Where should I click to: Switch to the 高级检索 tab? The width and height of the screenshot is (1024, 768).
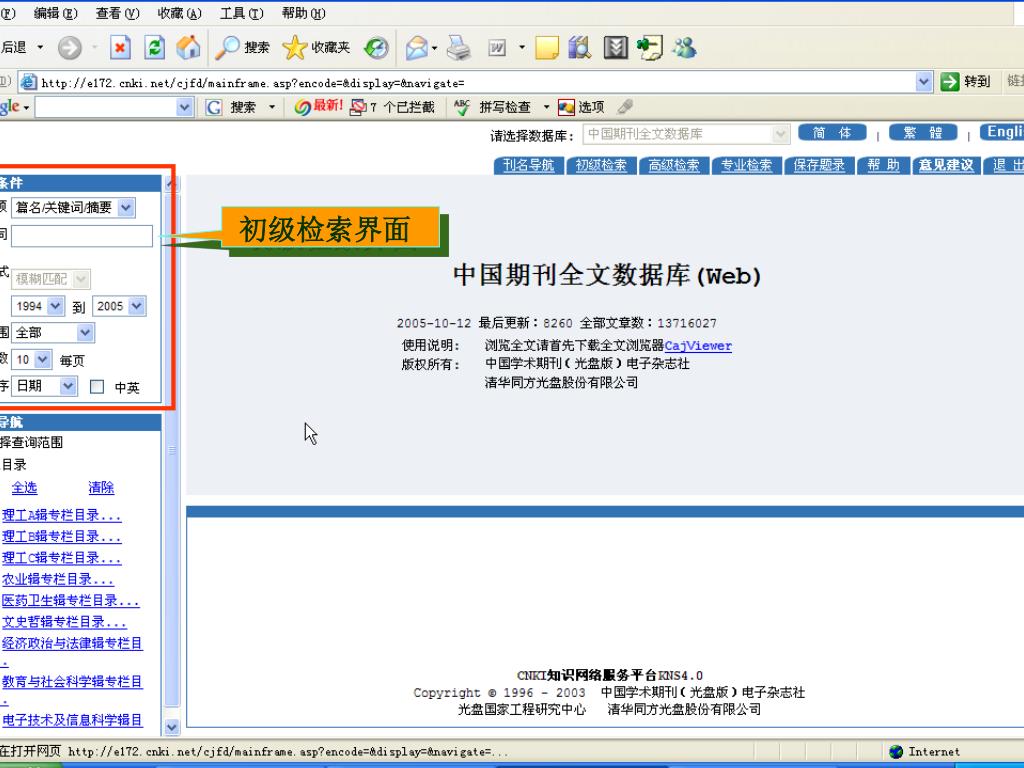coord(673,165)
